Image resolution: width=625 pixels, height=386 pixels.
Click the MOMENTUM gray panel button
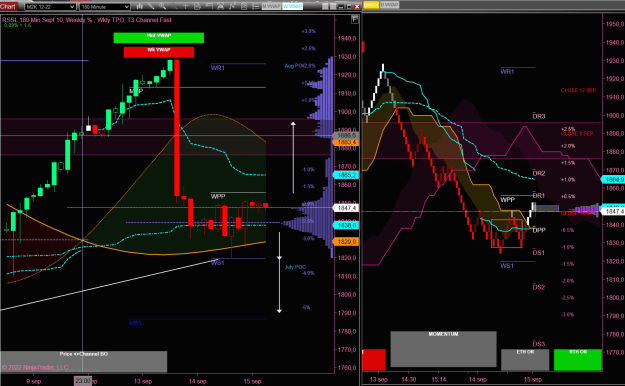click(443, 349)
